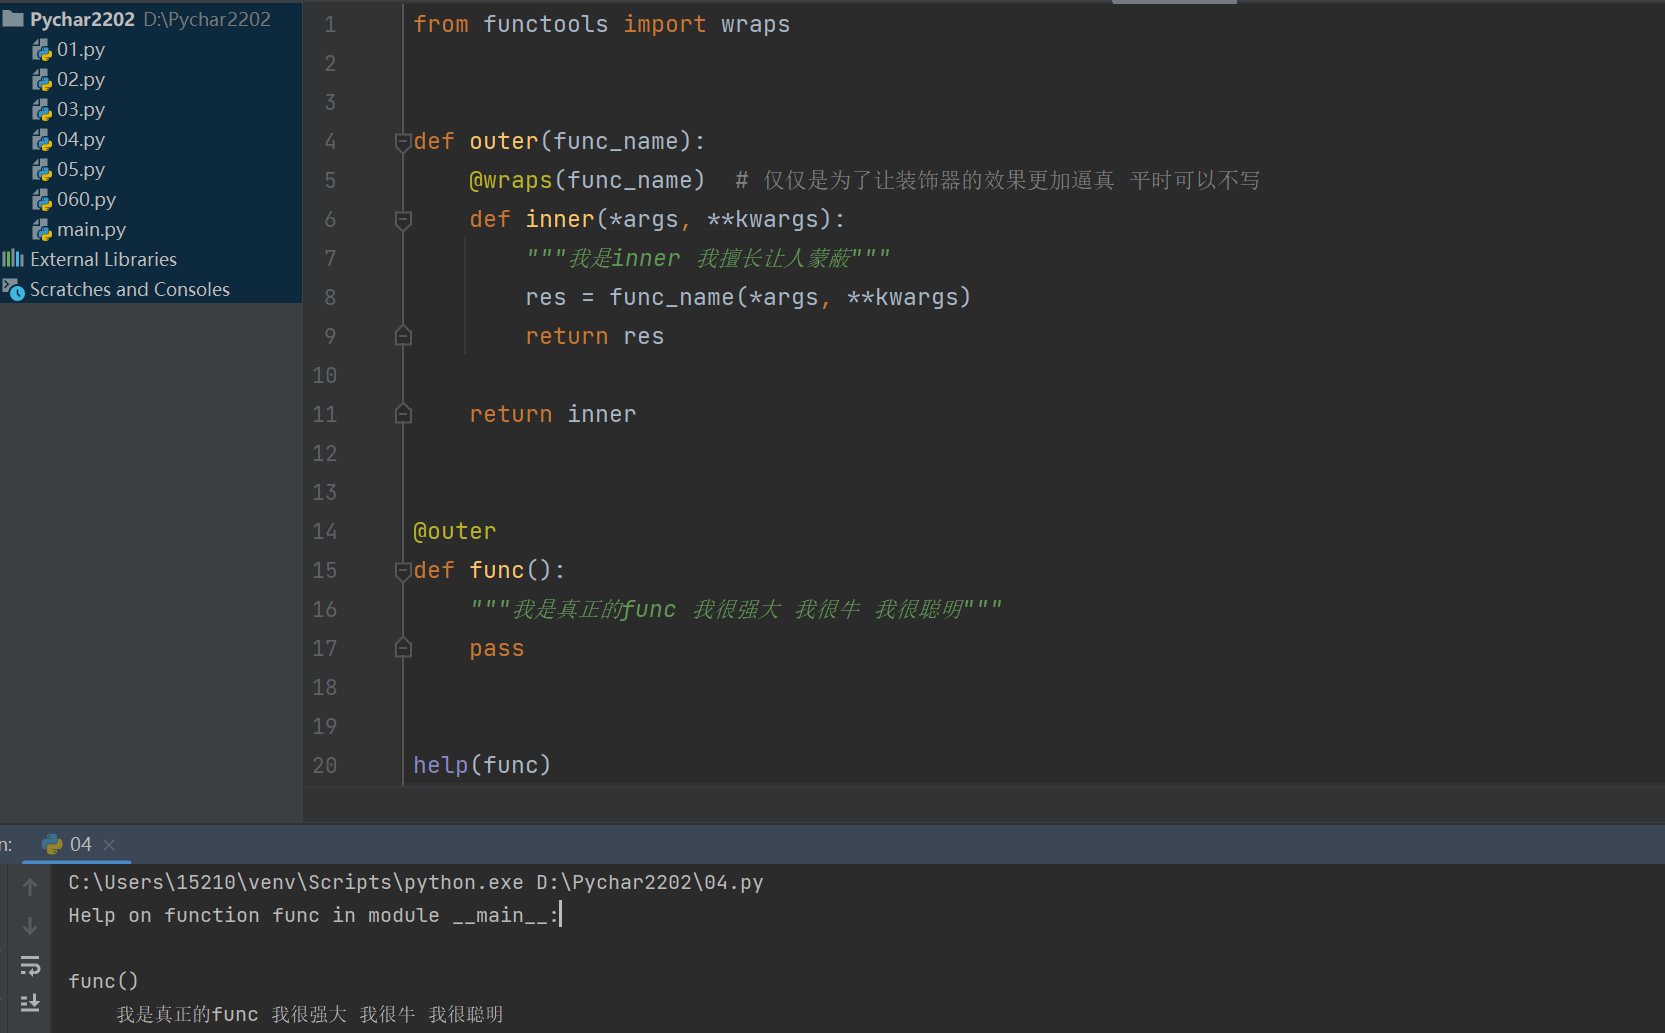
Task: Click the Python file icon beside main.py
Action: [42, 230]
